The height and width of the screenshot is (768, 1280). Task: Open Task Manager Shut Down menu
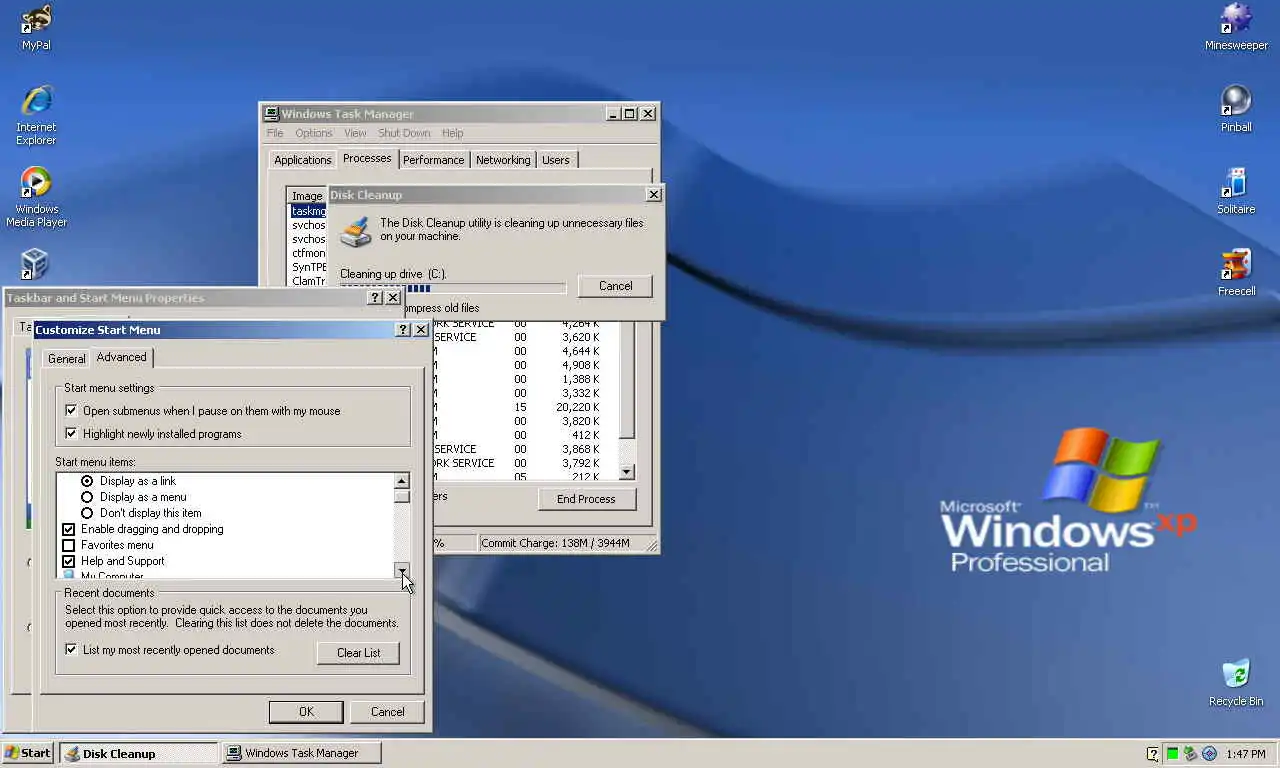click(404, 133)
